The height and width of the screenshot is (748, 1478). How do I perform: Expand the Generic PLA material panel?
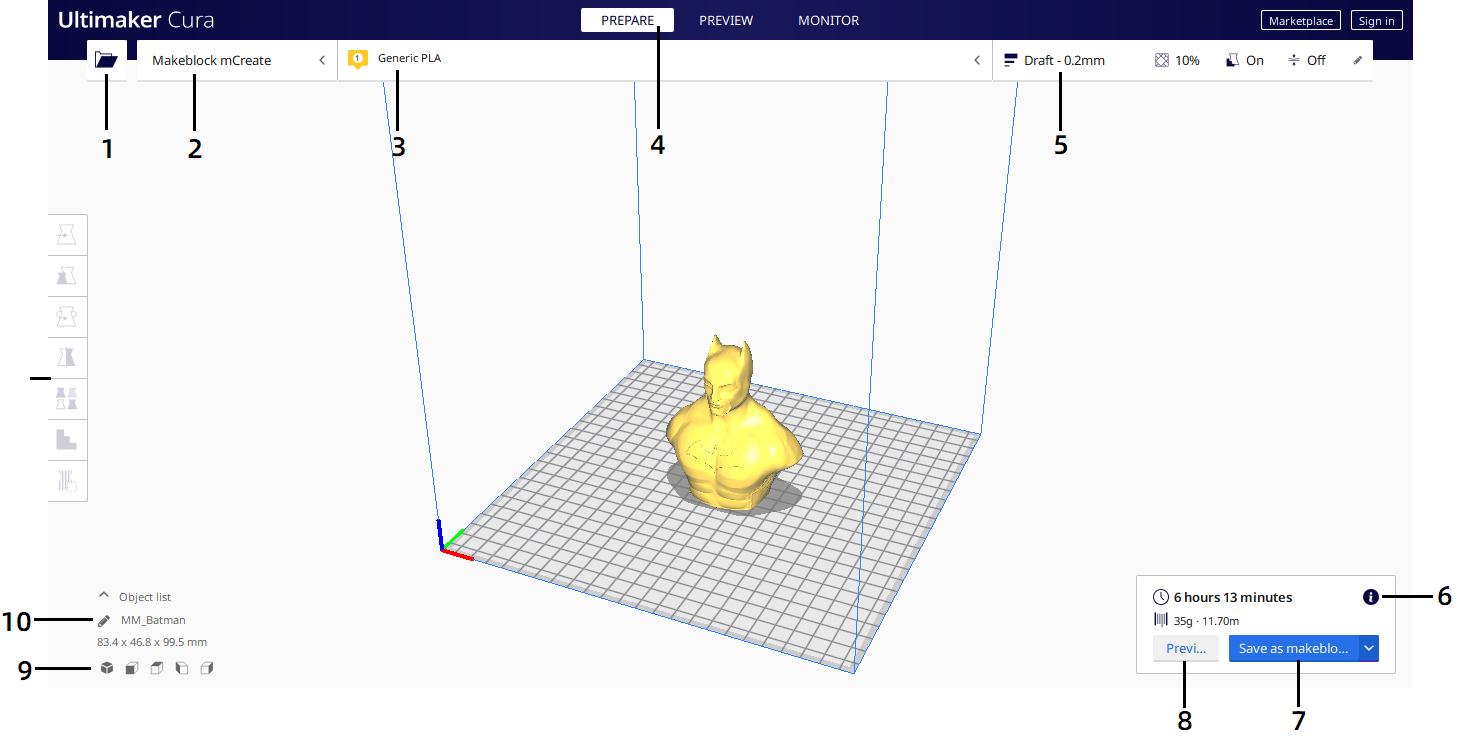(x=665, y=60)
